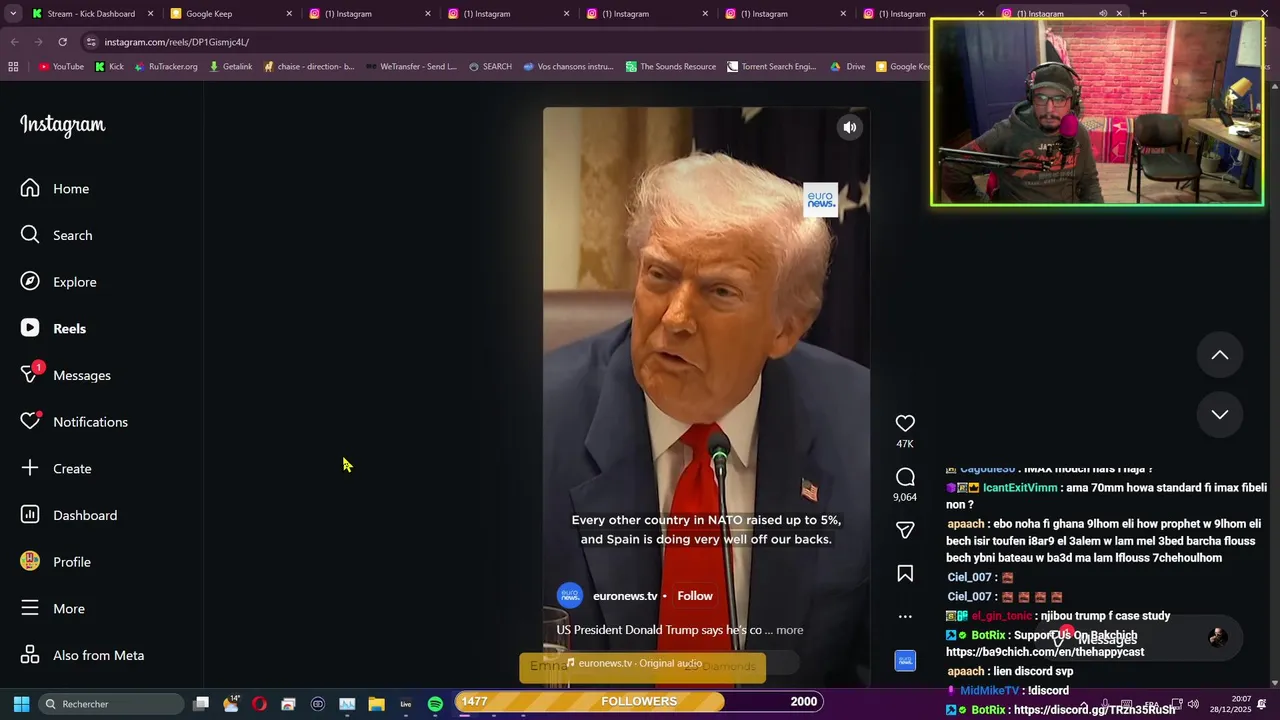Viewport: 1280px width, 720px height.
Task: Open Spotify from the taskbar
Action: [x=435, y=704]
